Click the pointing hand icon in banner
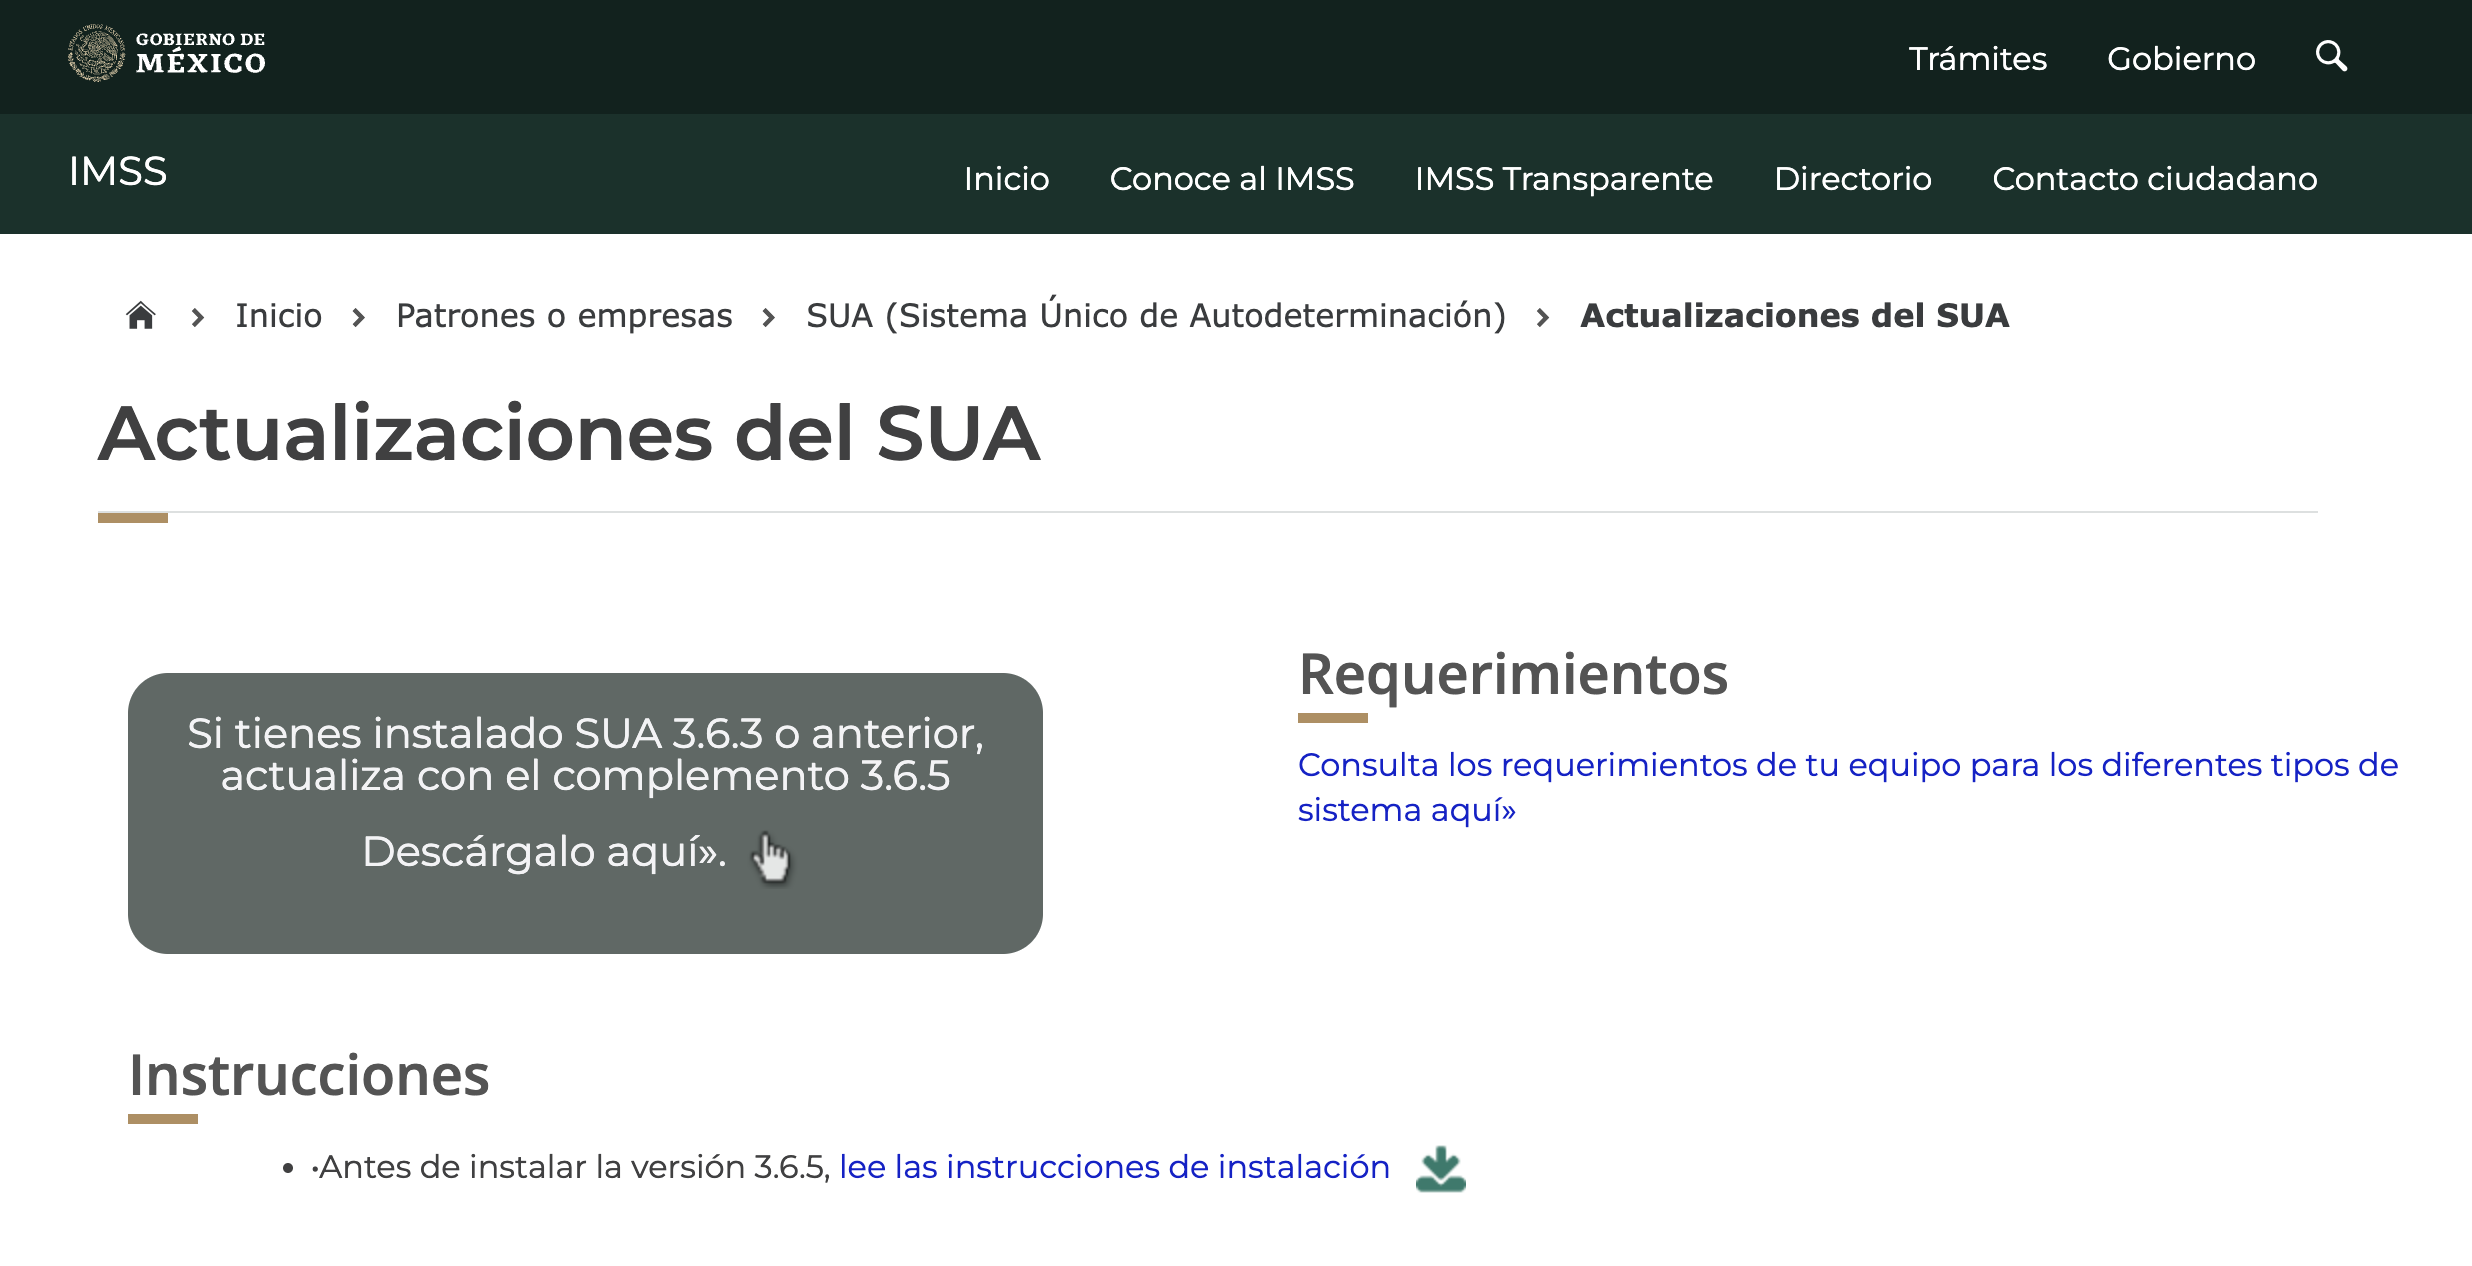Screen dimensions: 2472x1266 771,857
